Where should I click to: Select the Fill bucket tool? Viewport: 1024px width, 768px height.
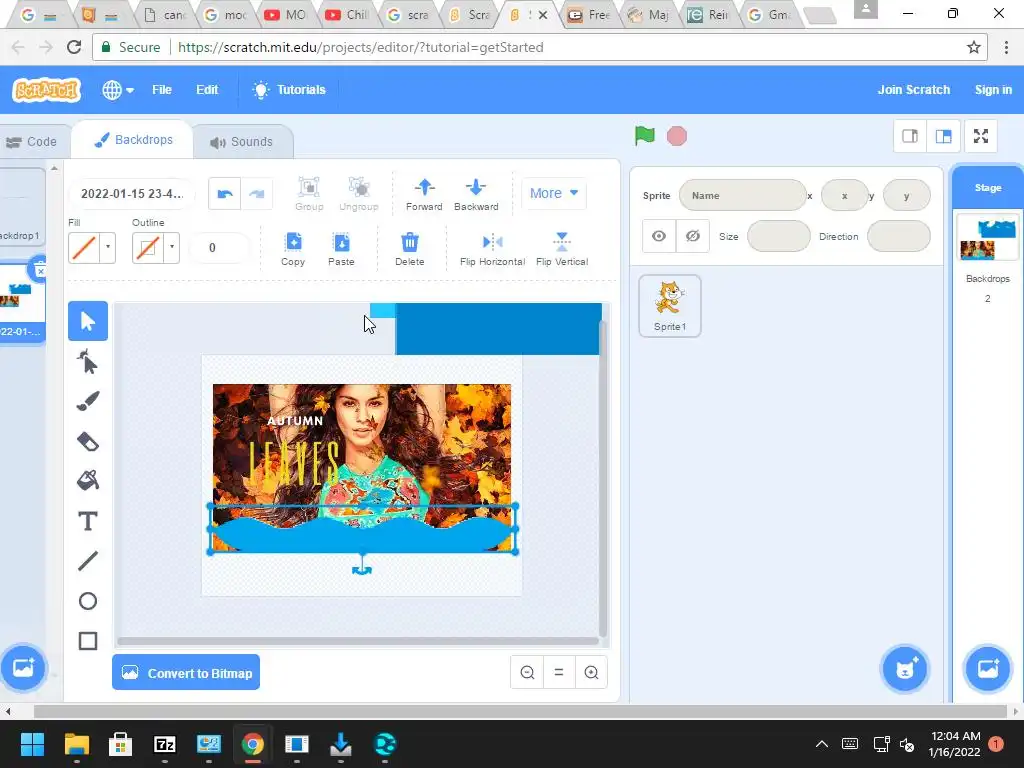[88, 481]
